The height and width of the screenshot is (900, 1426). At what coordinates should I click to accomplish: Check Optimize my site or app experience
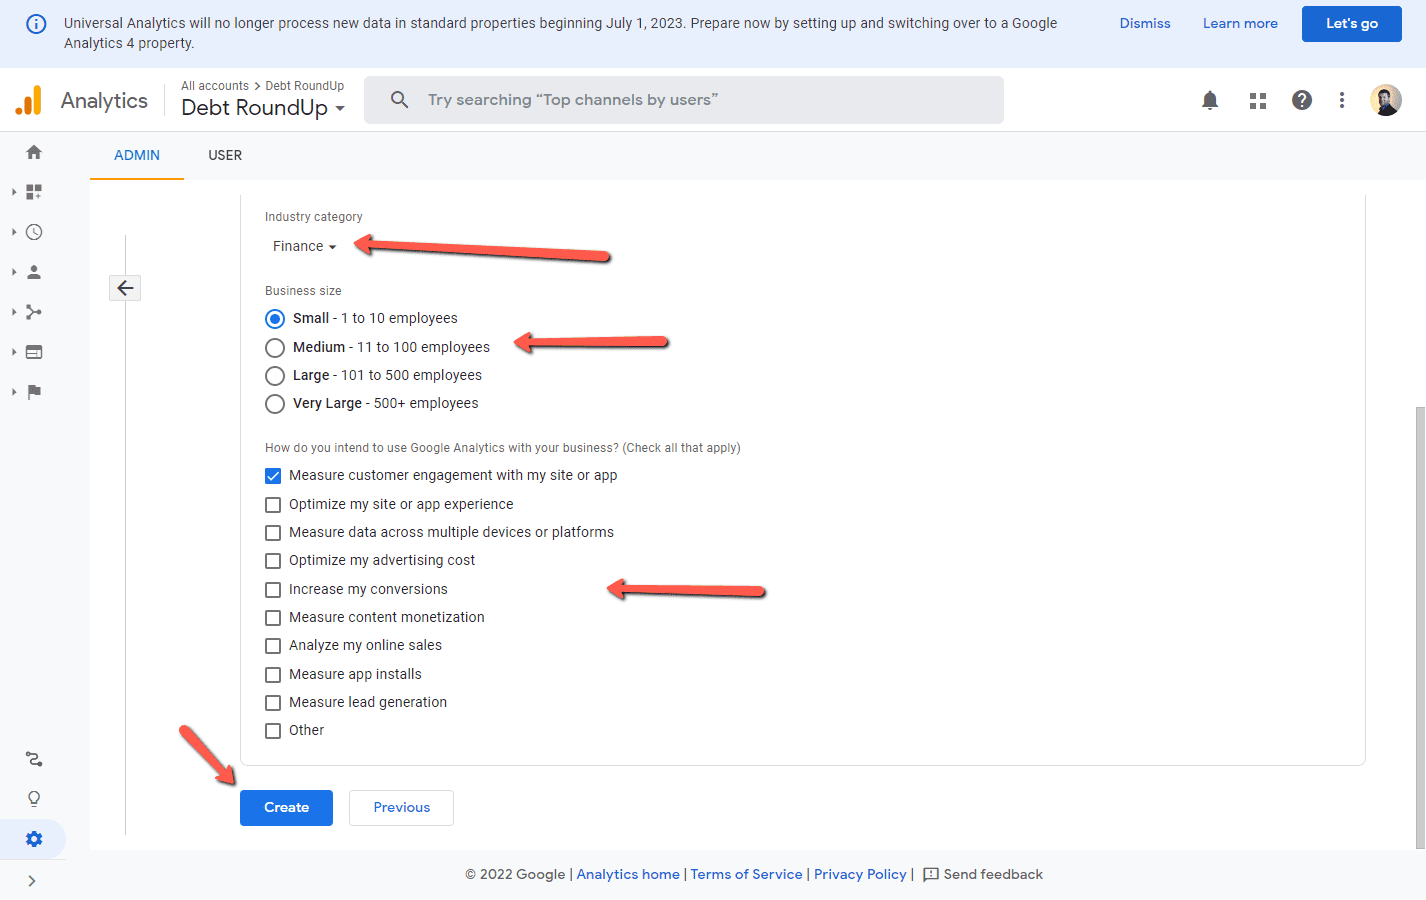point(273,505)
